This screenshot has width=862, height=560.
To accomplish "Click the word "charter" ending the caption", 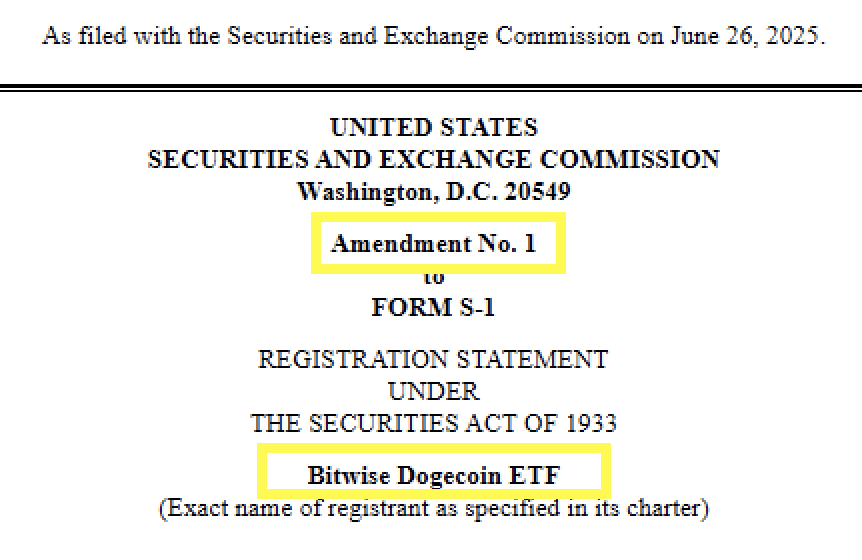I will click(672, 508).
